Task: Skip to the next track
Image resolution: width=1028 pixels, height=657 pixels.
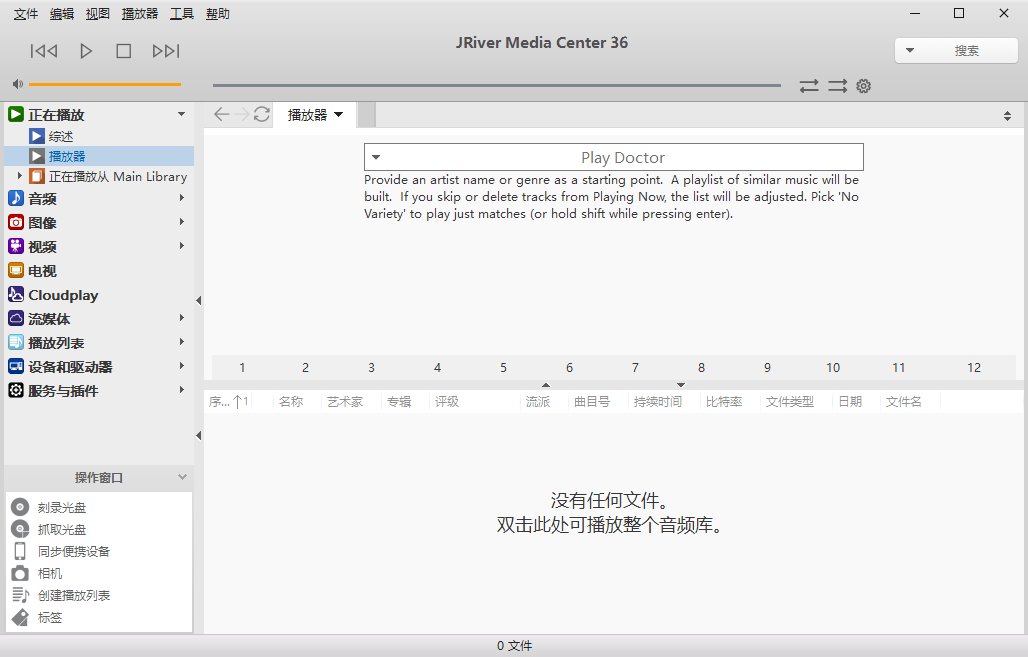Action: [x=166, y=51]
